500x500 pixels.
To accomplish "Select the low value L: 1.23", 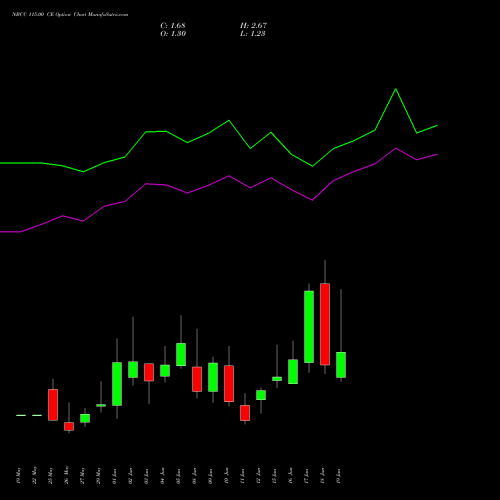I will (253, 33).
